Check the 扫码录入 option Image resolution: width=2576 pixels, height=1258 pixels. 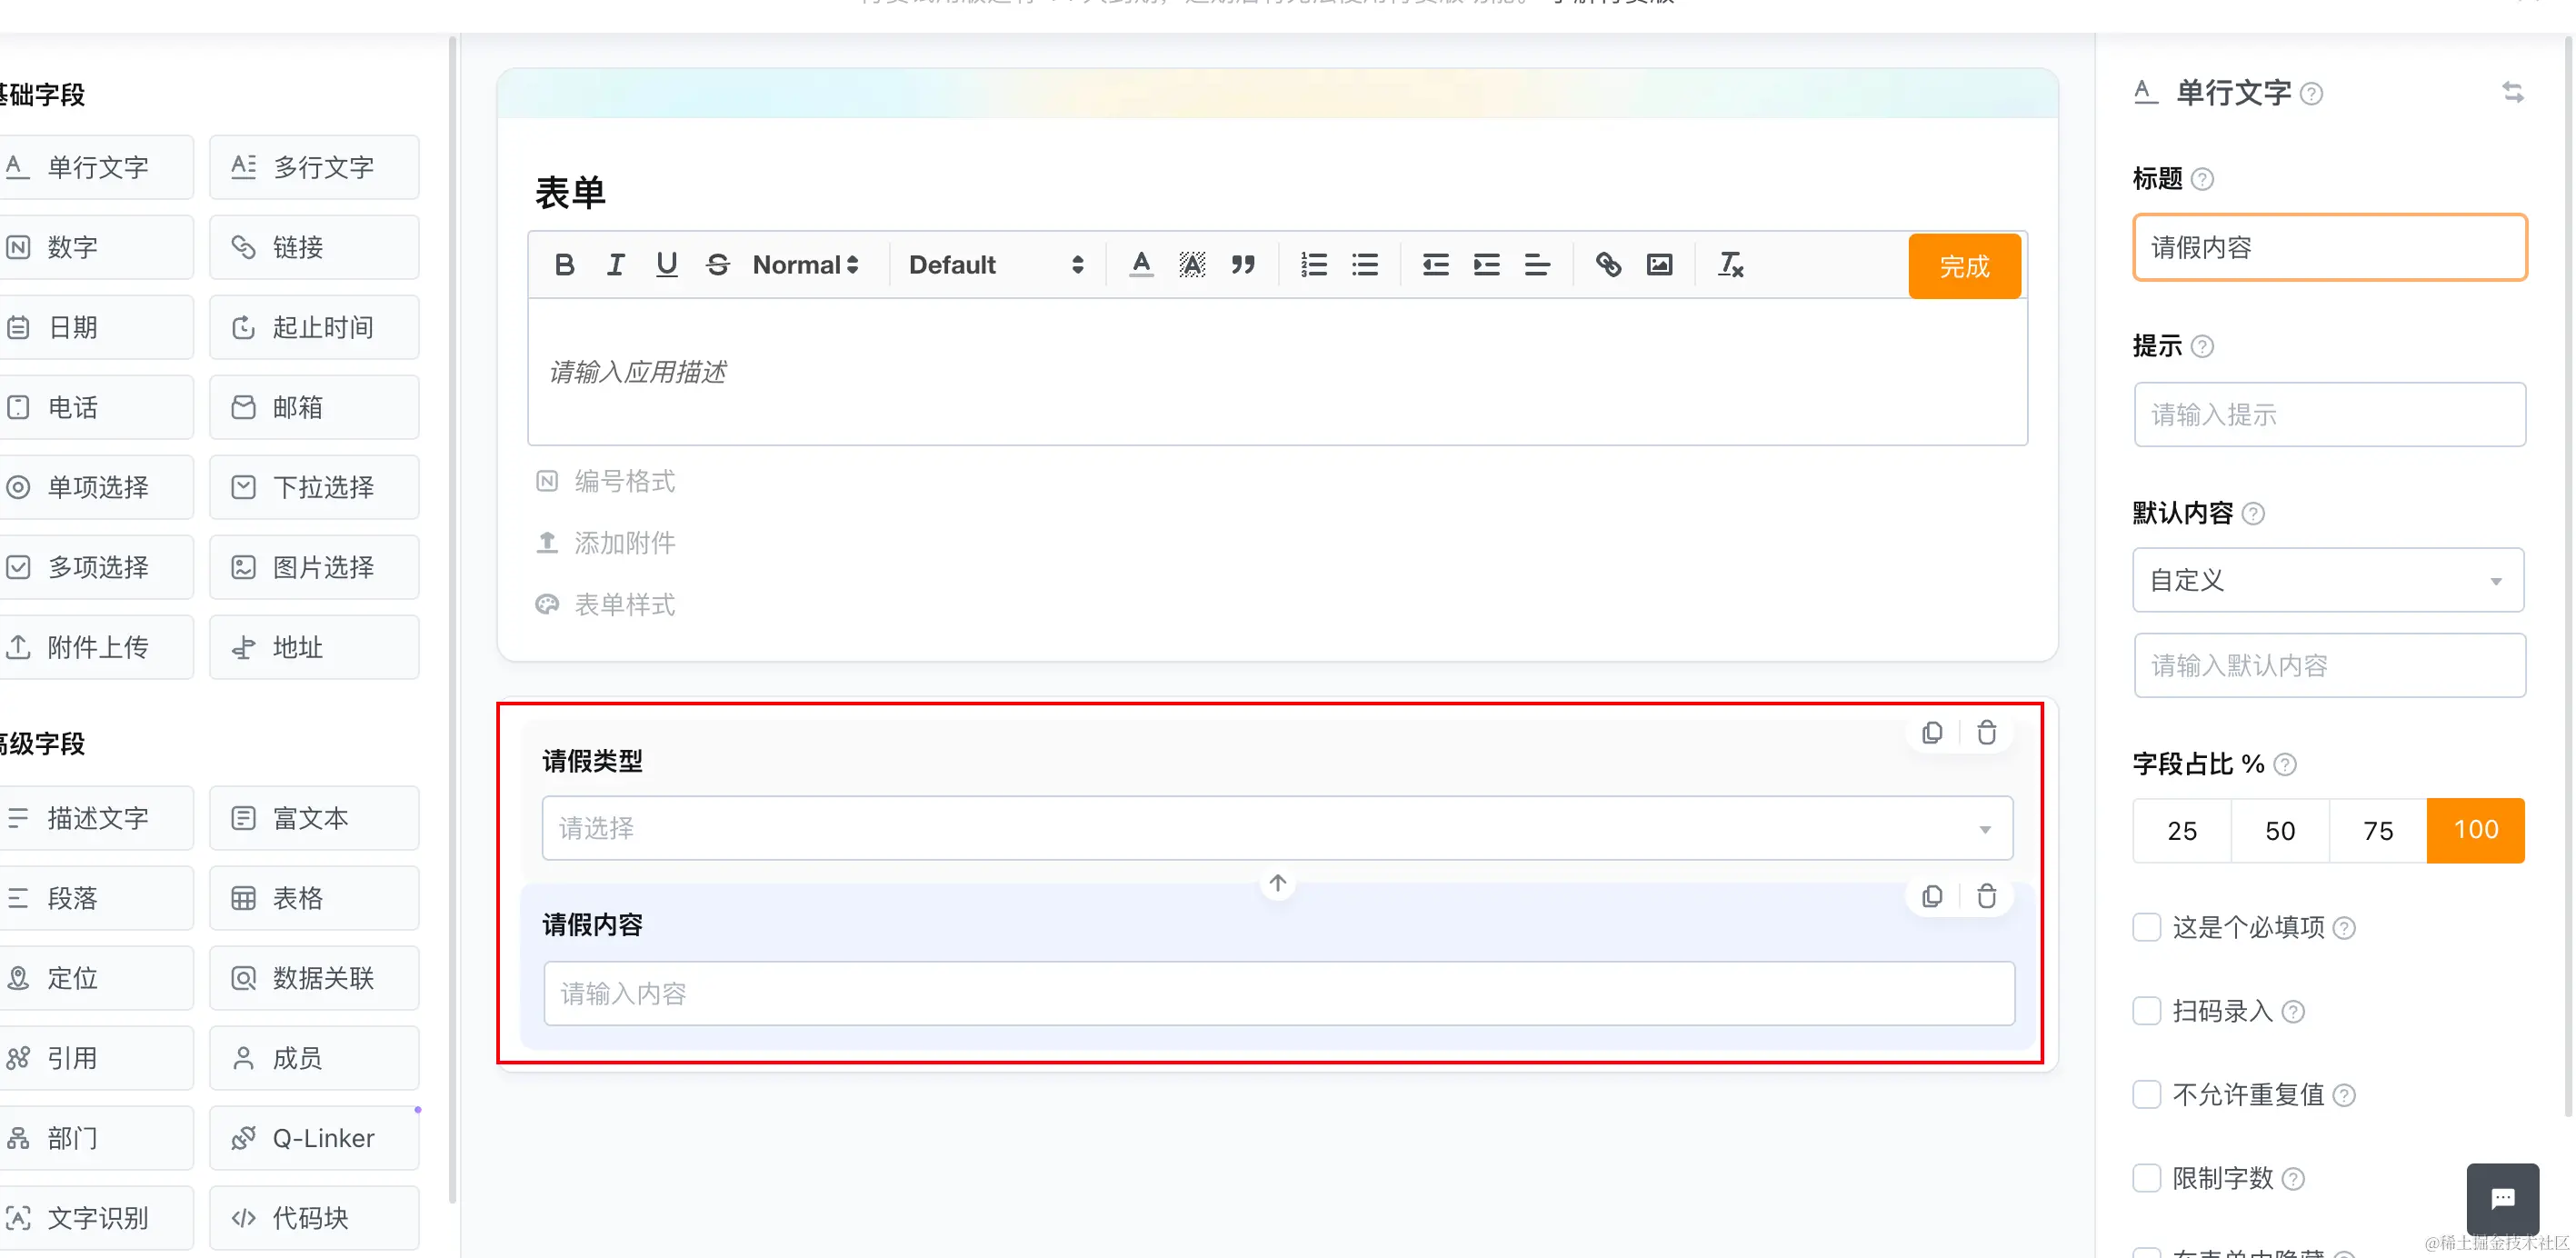point(2147,1011)
